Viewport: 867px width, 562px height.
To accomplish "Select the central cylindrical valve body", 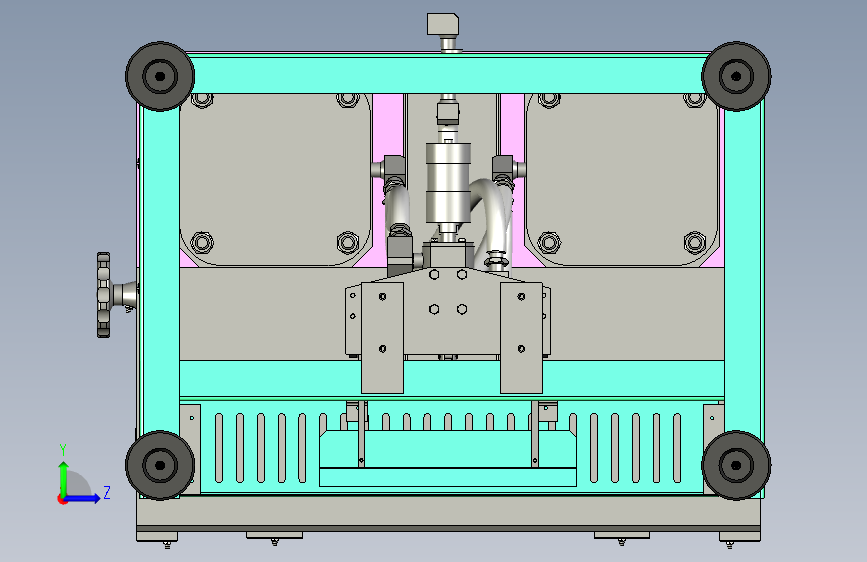I will [448, 183].
